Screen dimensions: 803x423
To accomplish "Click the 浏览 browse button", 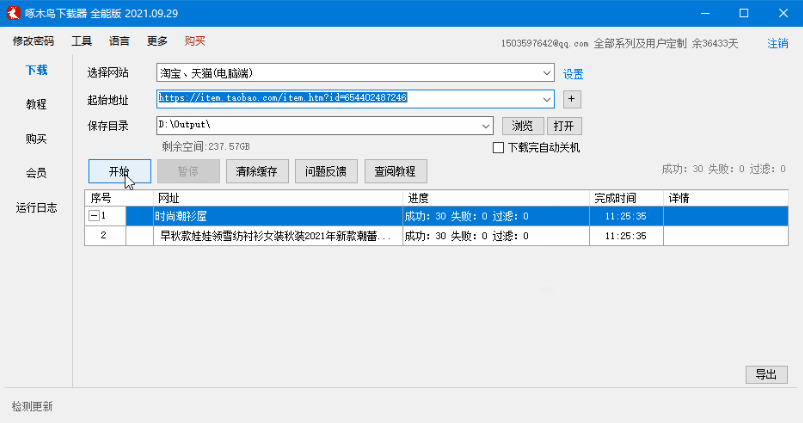I will click(522, 126).
